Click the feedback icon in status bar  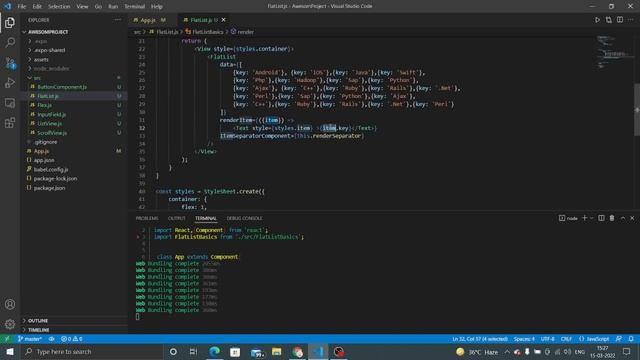(x=619, y=339)
